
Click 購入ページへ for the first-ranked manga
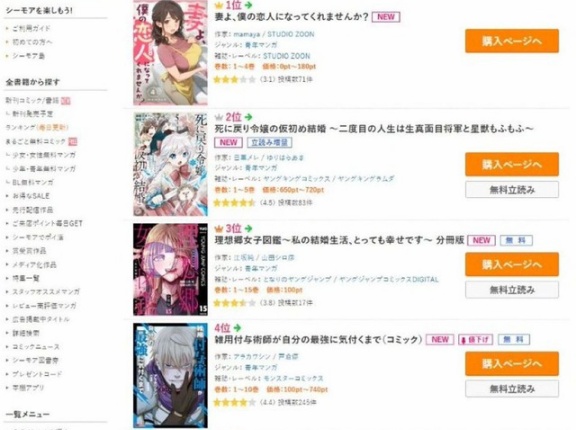(x=512, y=41)
